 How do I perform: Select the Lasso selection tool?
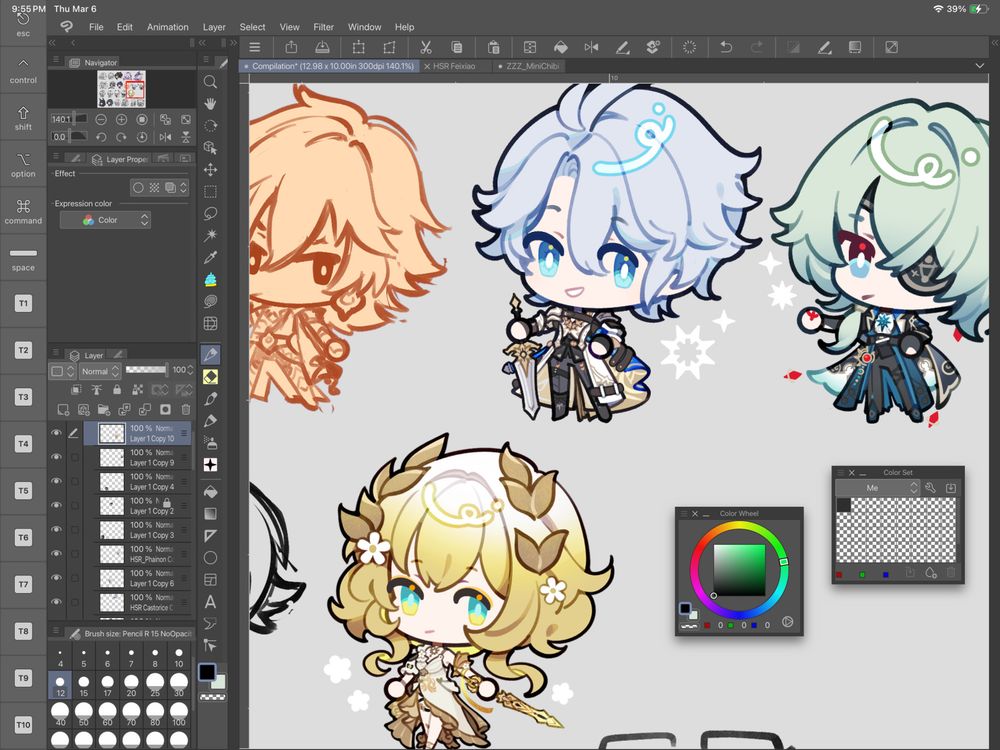pos(210,214)
